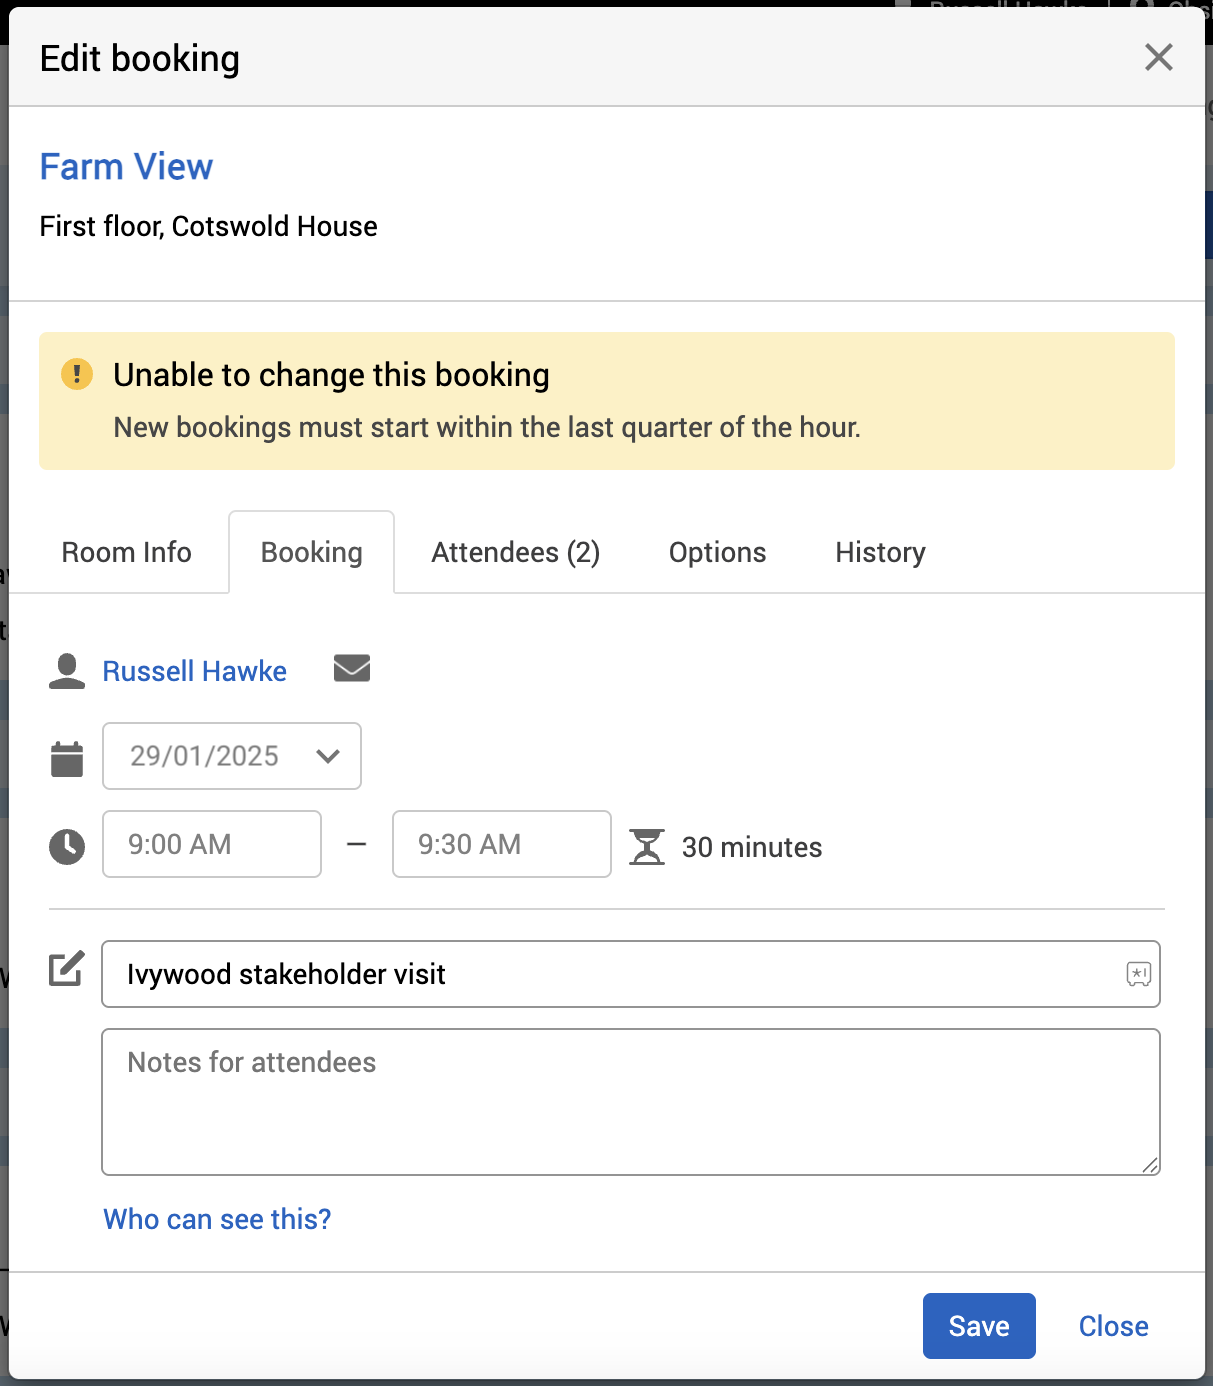The image size is (1213, 1386).
Task: Switch to the Options tab
Action: pyautogui.click(x=717, y=552)
